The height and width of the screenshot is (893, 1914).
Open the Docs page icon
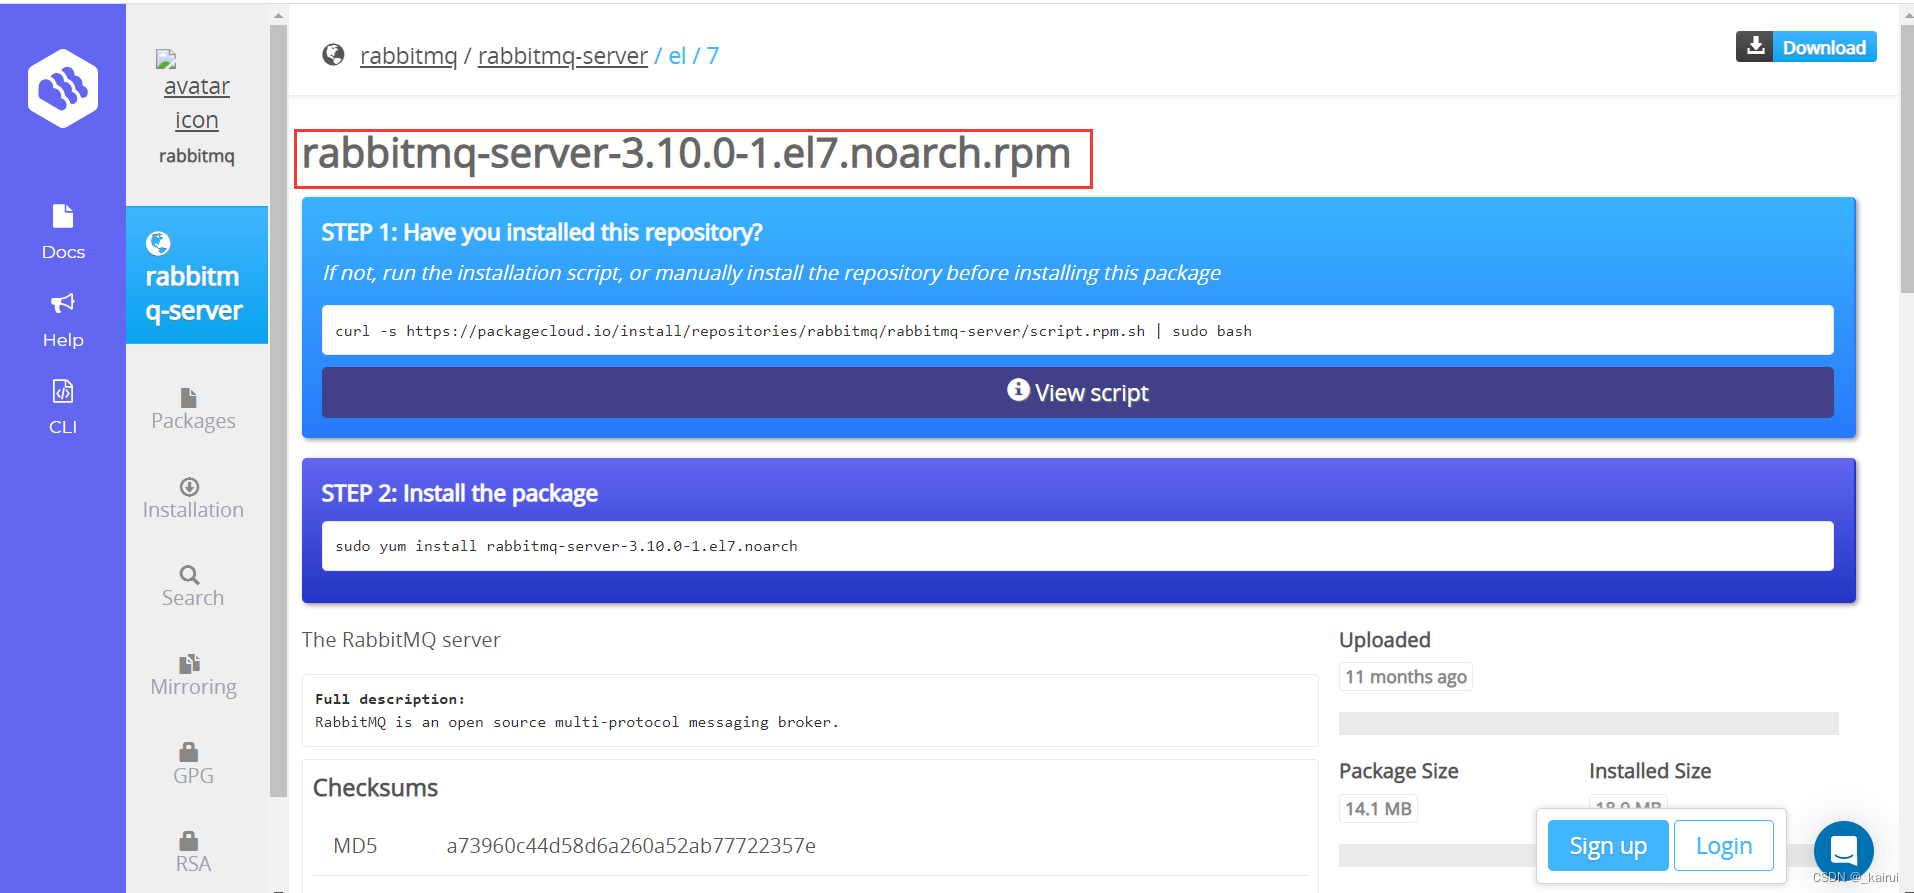pos(63,216)
